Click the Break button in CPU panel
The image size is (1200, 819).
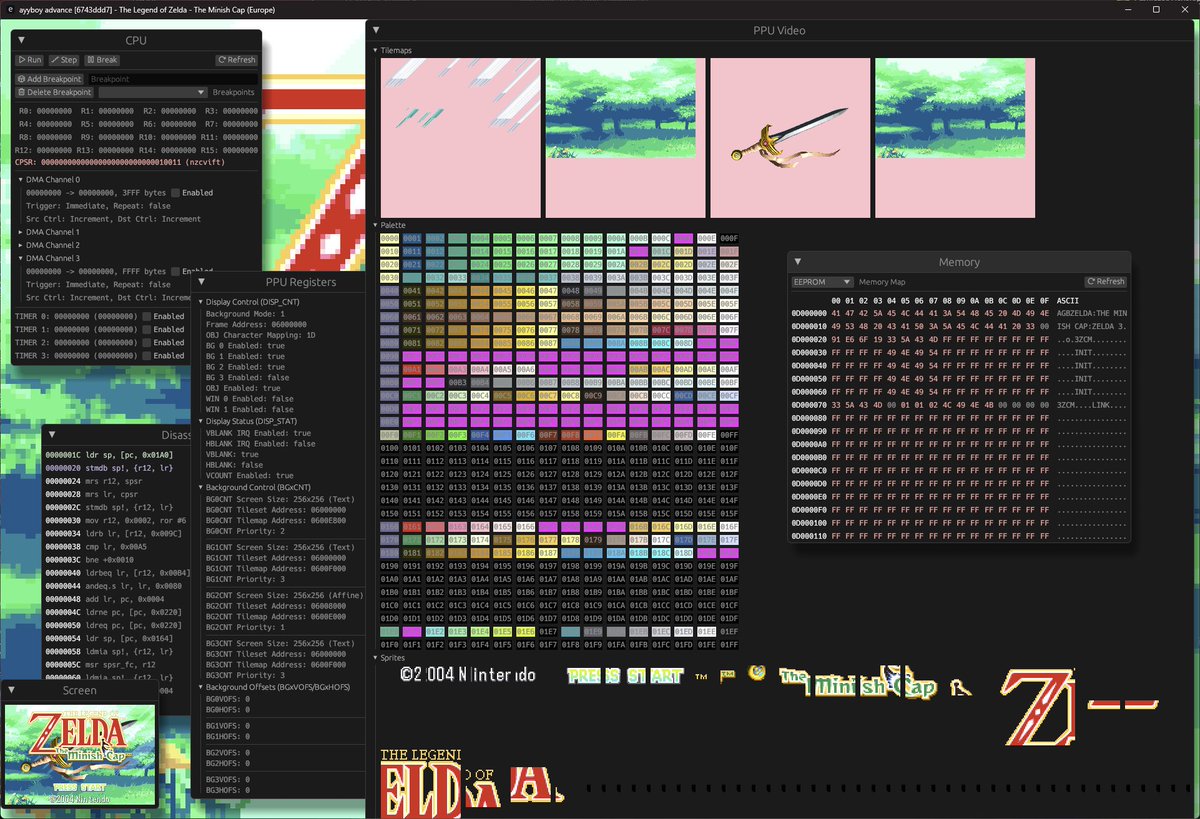pyautogui.click(x=101, y=60)
